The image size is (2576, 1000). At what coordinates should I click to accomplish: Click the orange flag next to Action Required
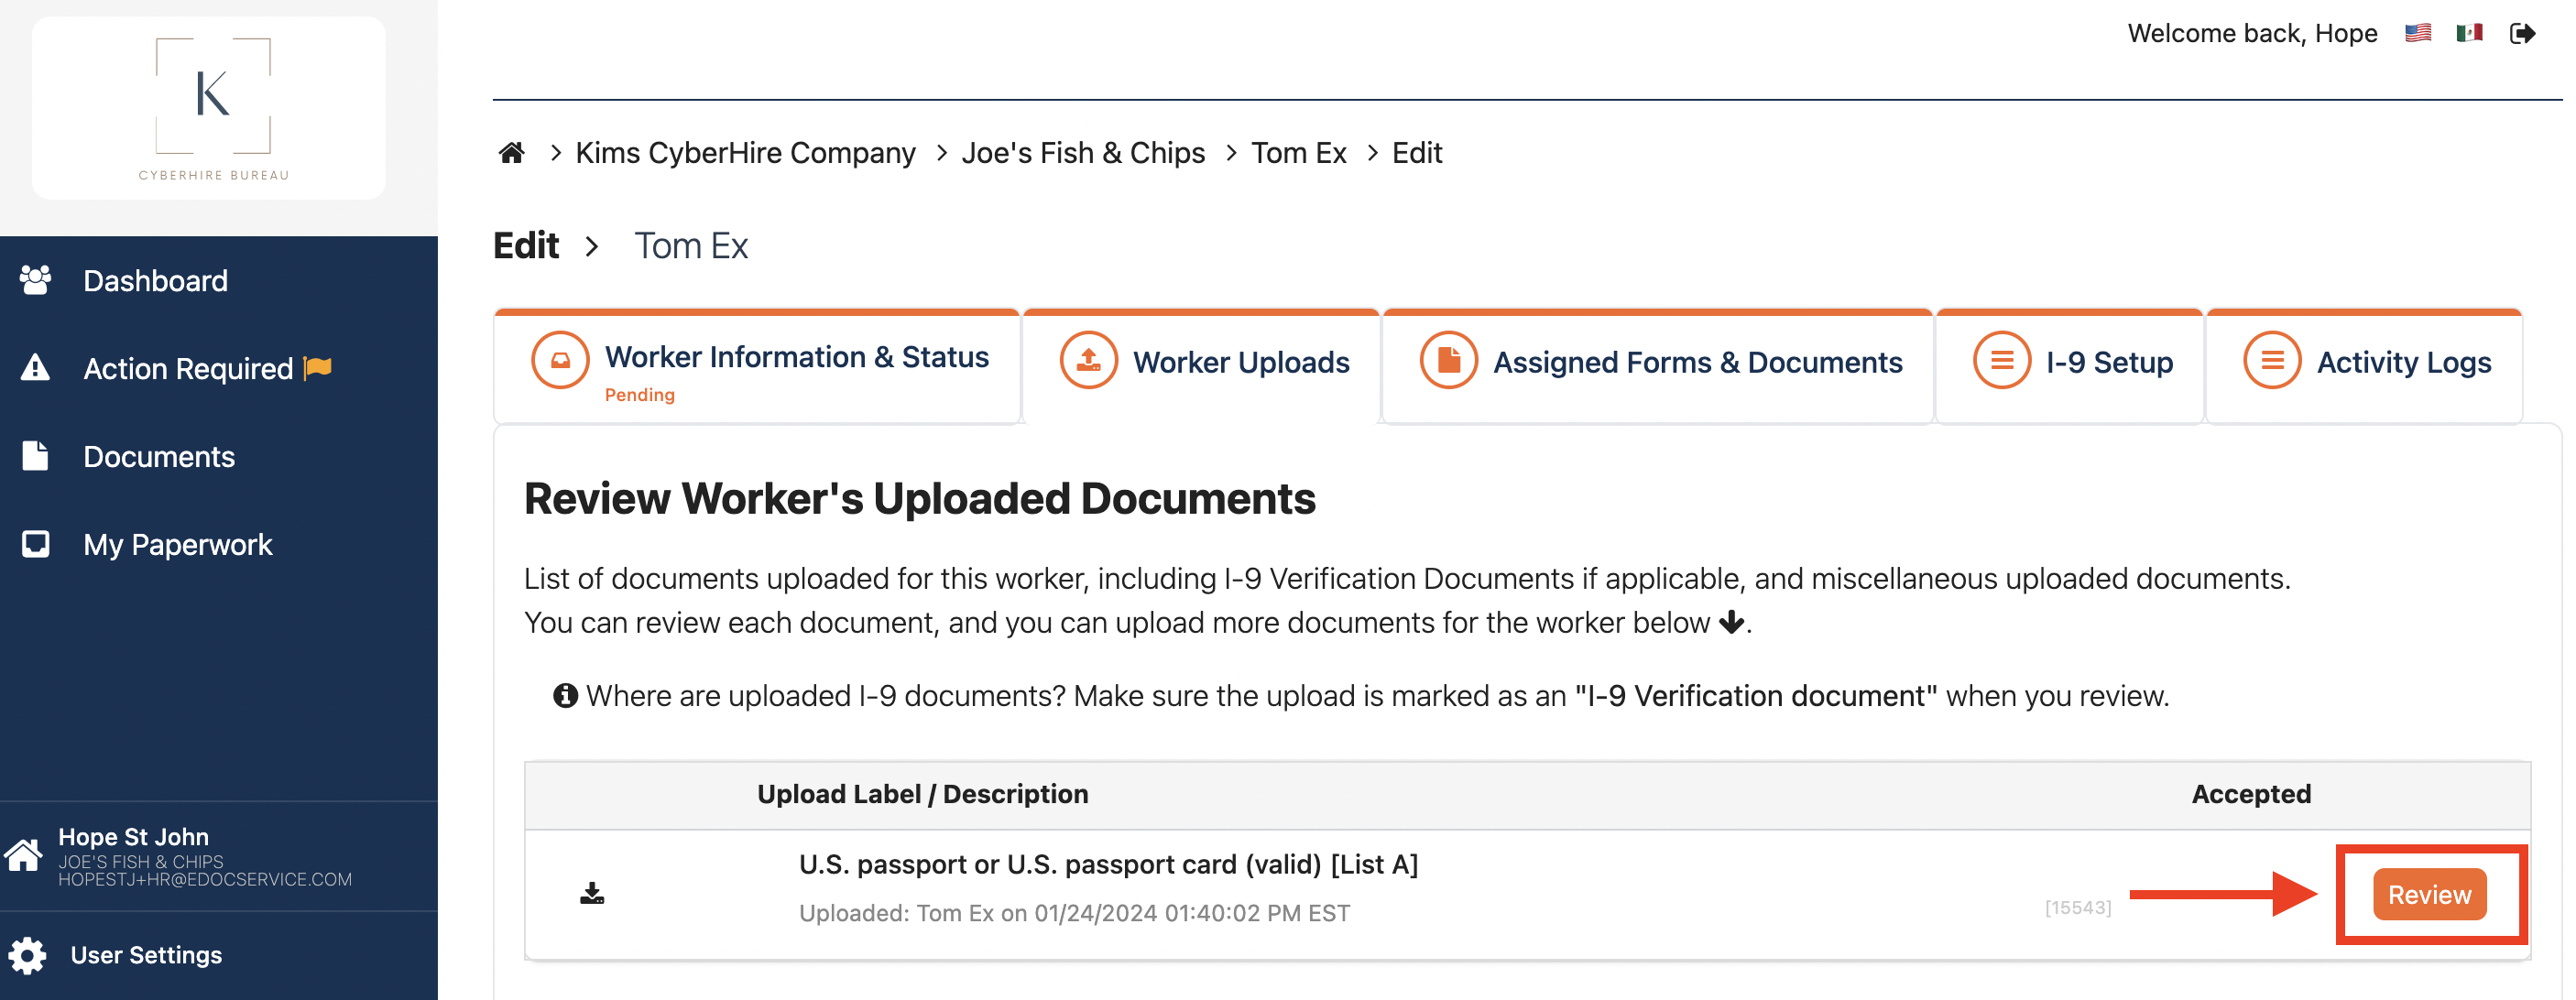pyautogui.click(x=318, y=368)
